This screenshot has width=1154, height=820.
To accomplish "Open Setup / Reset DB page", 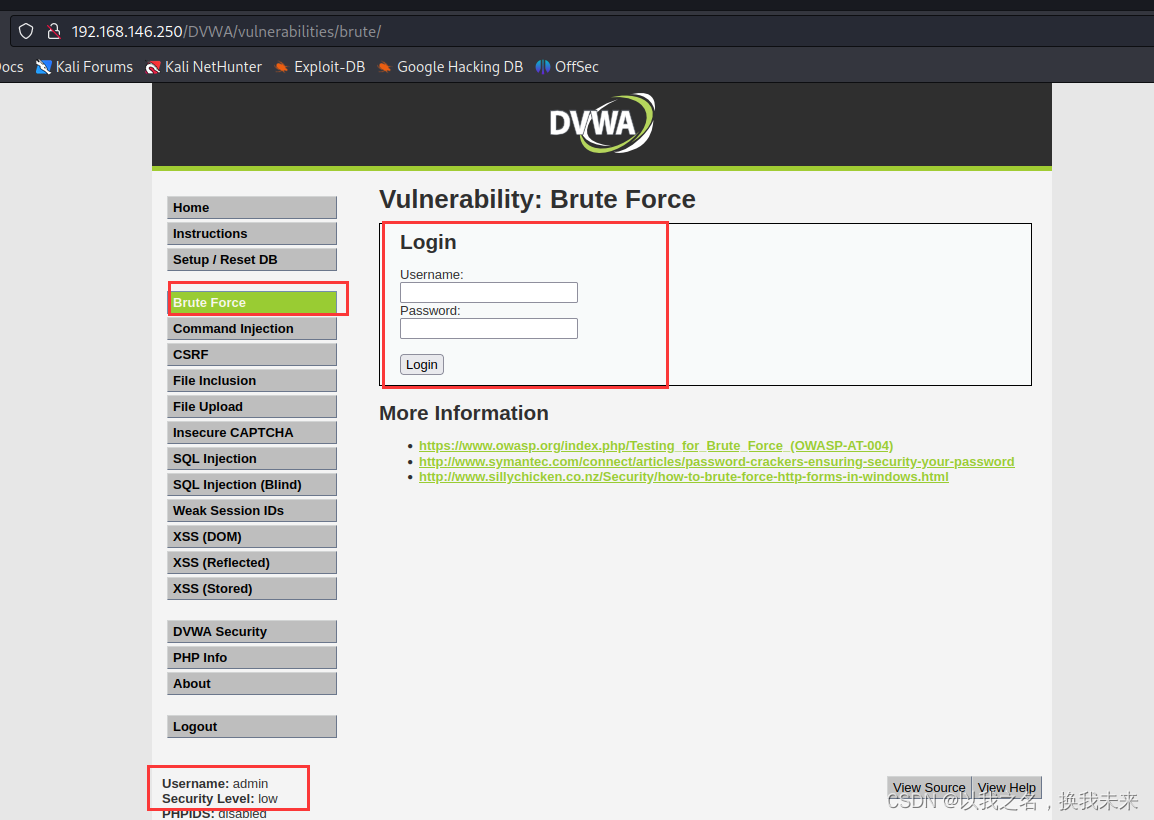I will click(x=252, y=259).
